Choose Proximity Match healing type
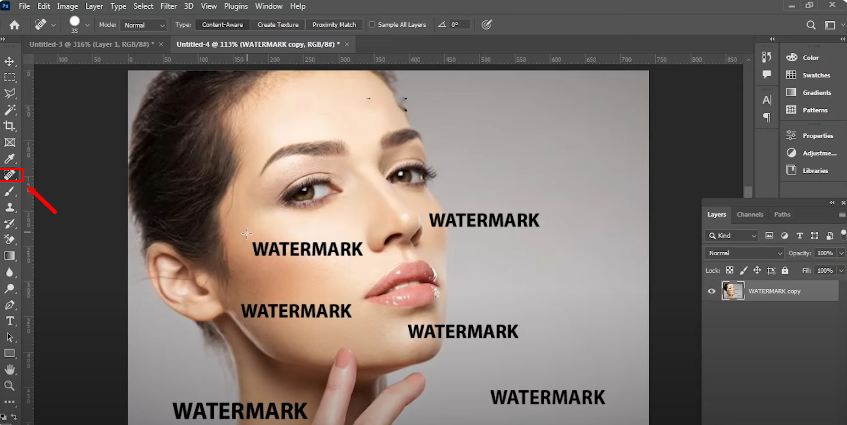The image size is (847, 425). (334, 25)
